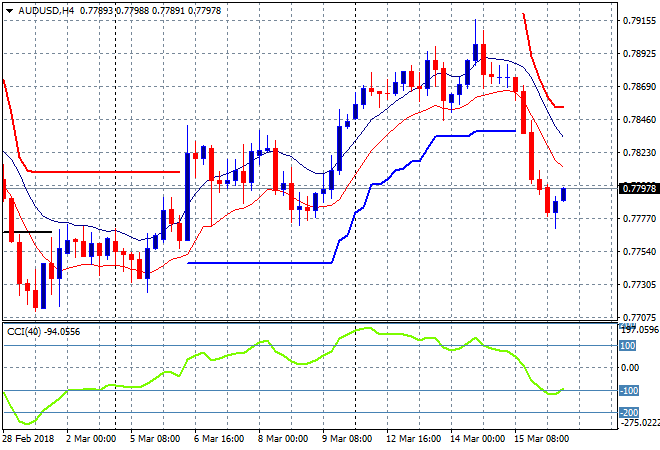Click the 14 Mar 00:00 time label
Viewport: 660px width, 450px height.
(477, 439)
